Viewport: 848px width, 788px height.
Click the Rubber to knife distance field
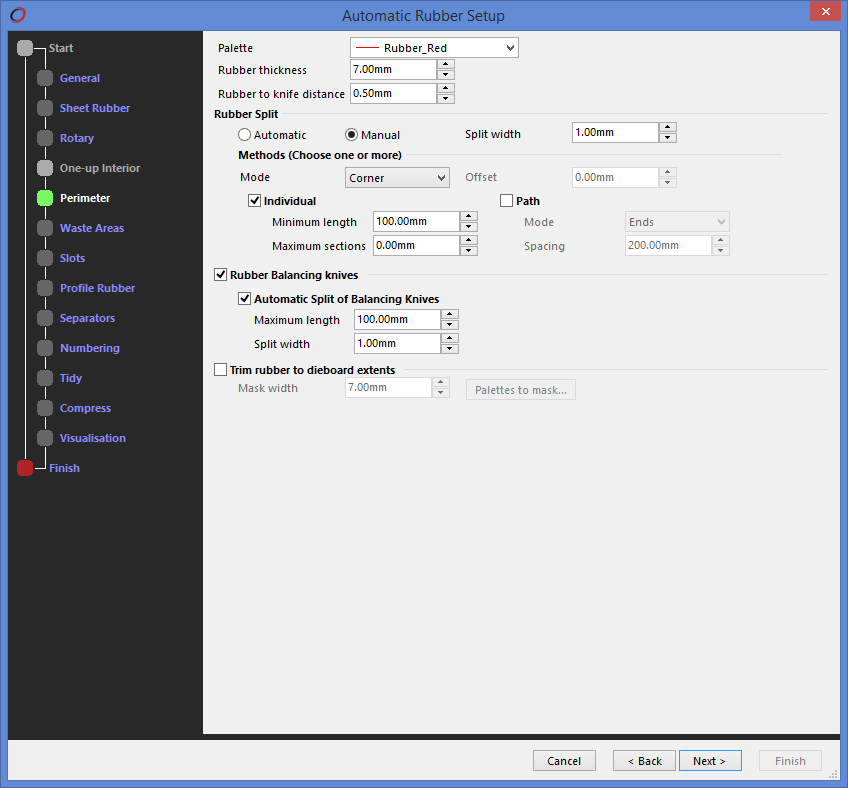[x=393, y=93]
